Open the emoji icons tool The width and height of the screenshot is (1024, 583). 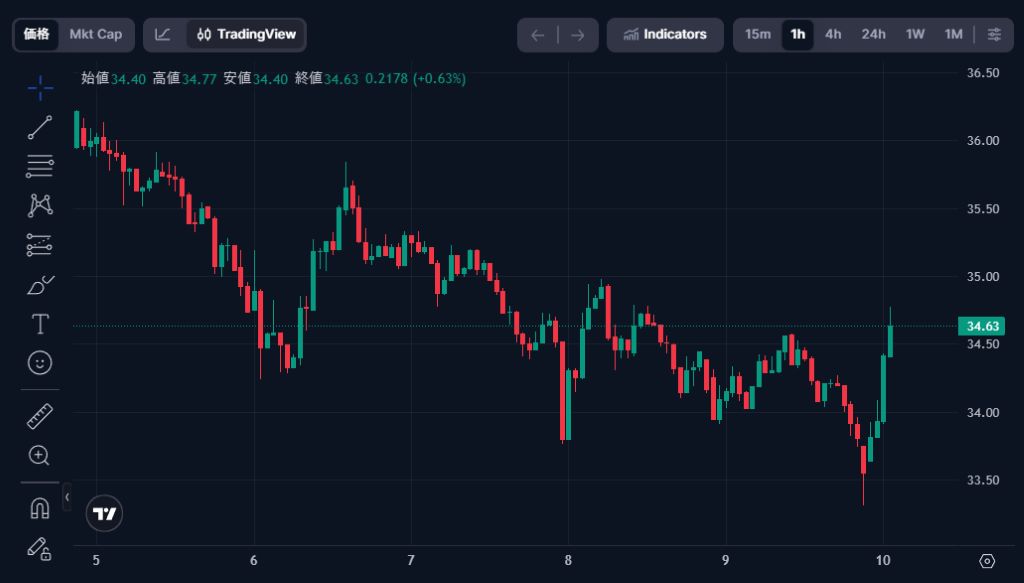pos(40,362)
